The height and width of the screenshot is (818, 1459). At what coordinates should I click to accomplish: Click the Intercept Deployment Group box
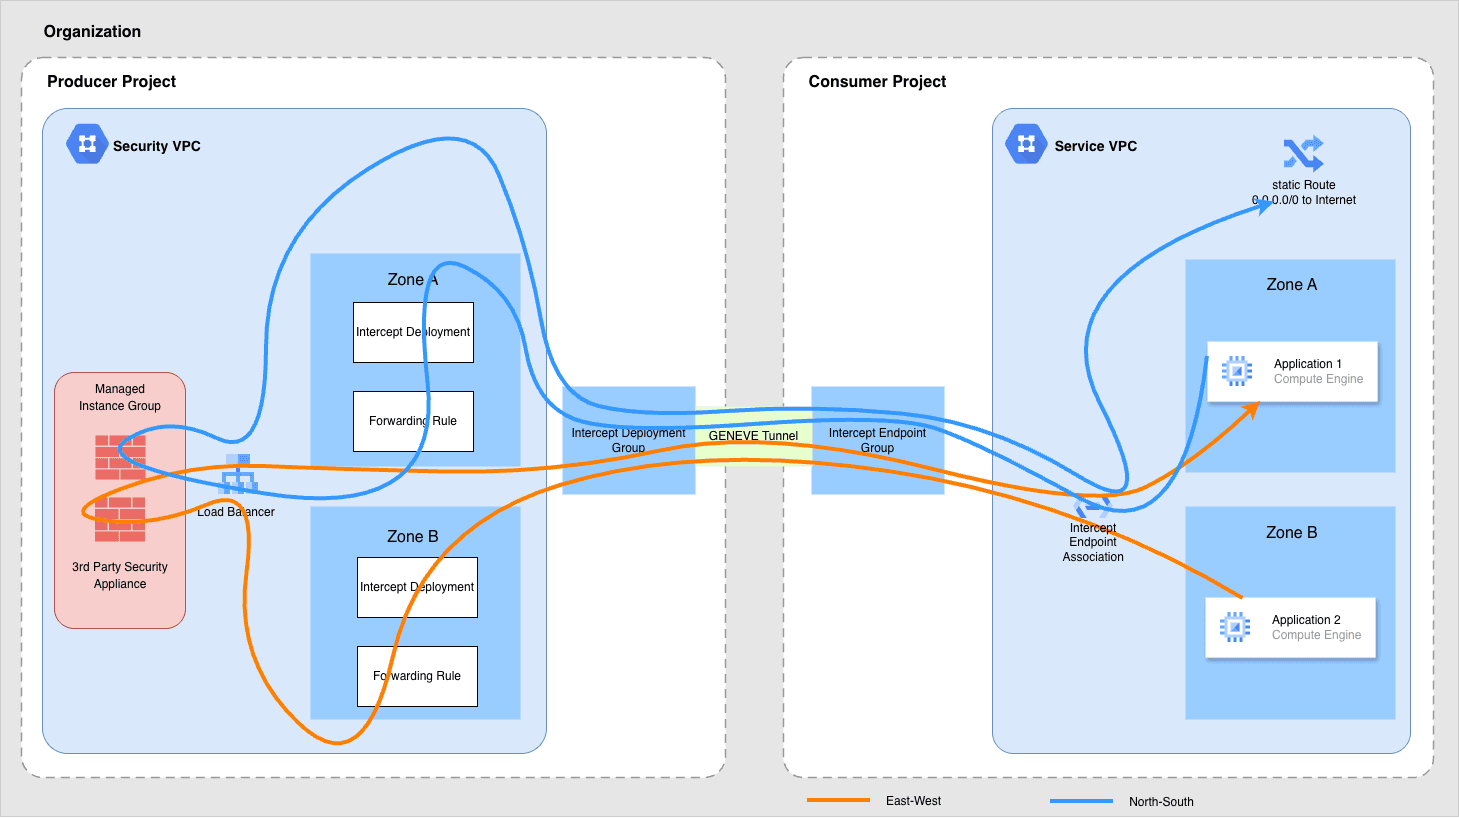628,440
